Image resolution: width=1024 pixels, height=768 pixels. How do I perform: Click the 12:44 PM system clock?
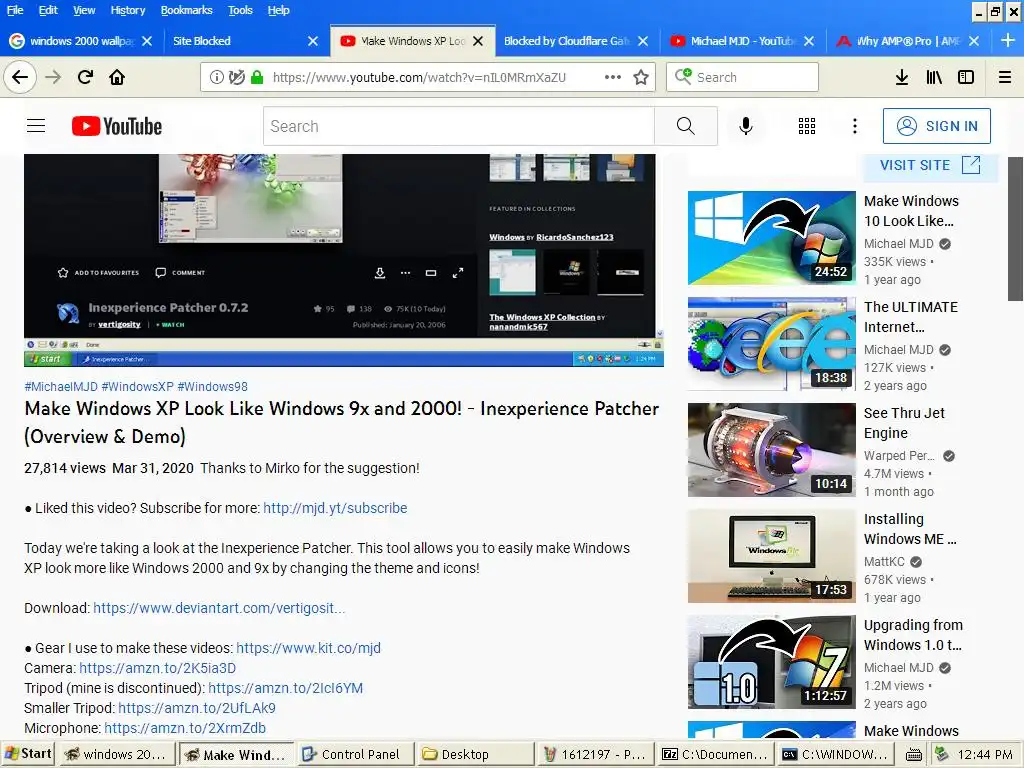point(985,755)
